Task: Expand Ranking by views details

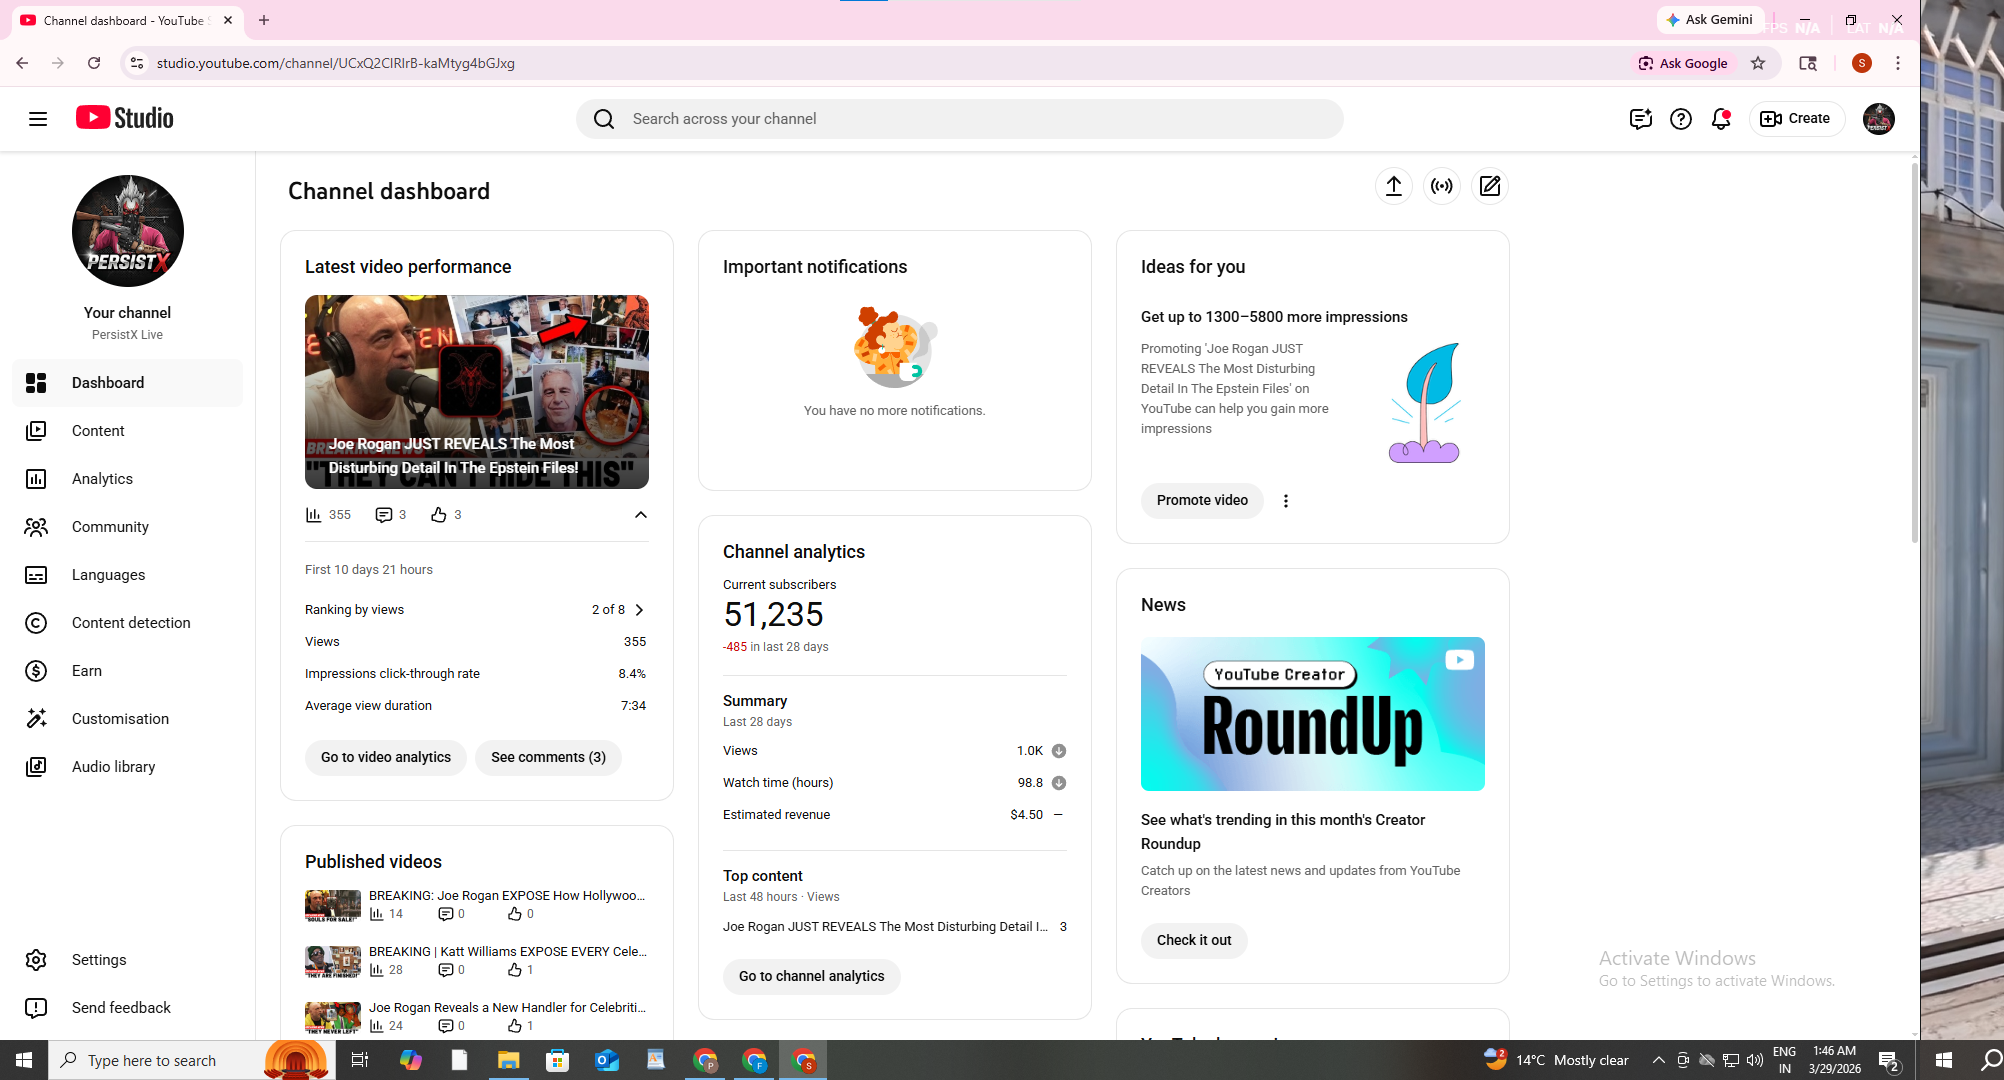Action: tap(638, 609)
